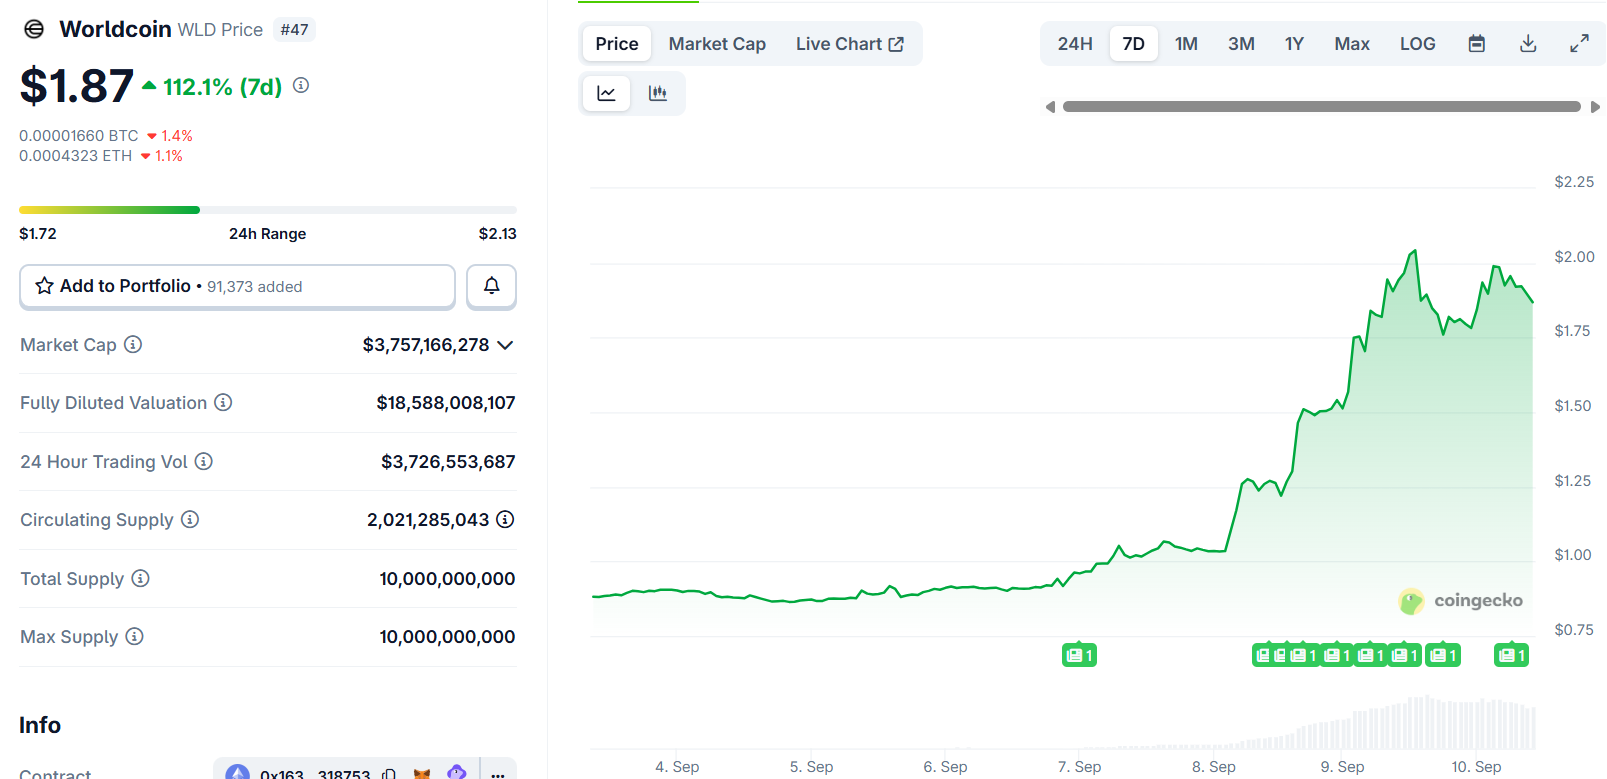Open the Live Chart external link
The width and height of the screenshot is (1607, 779).
tap(850, 44)
